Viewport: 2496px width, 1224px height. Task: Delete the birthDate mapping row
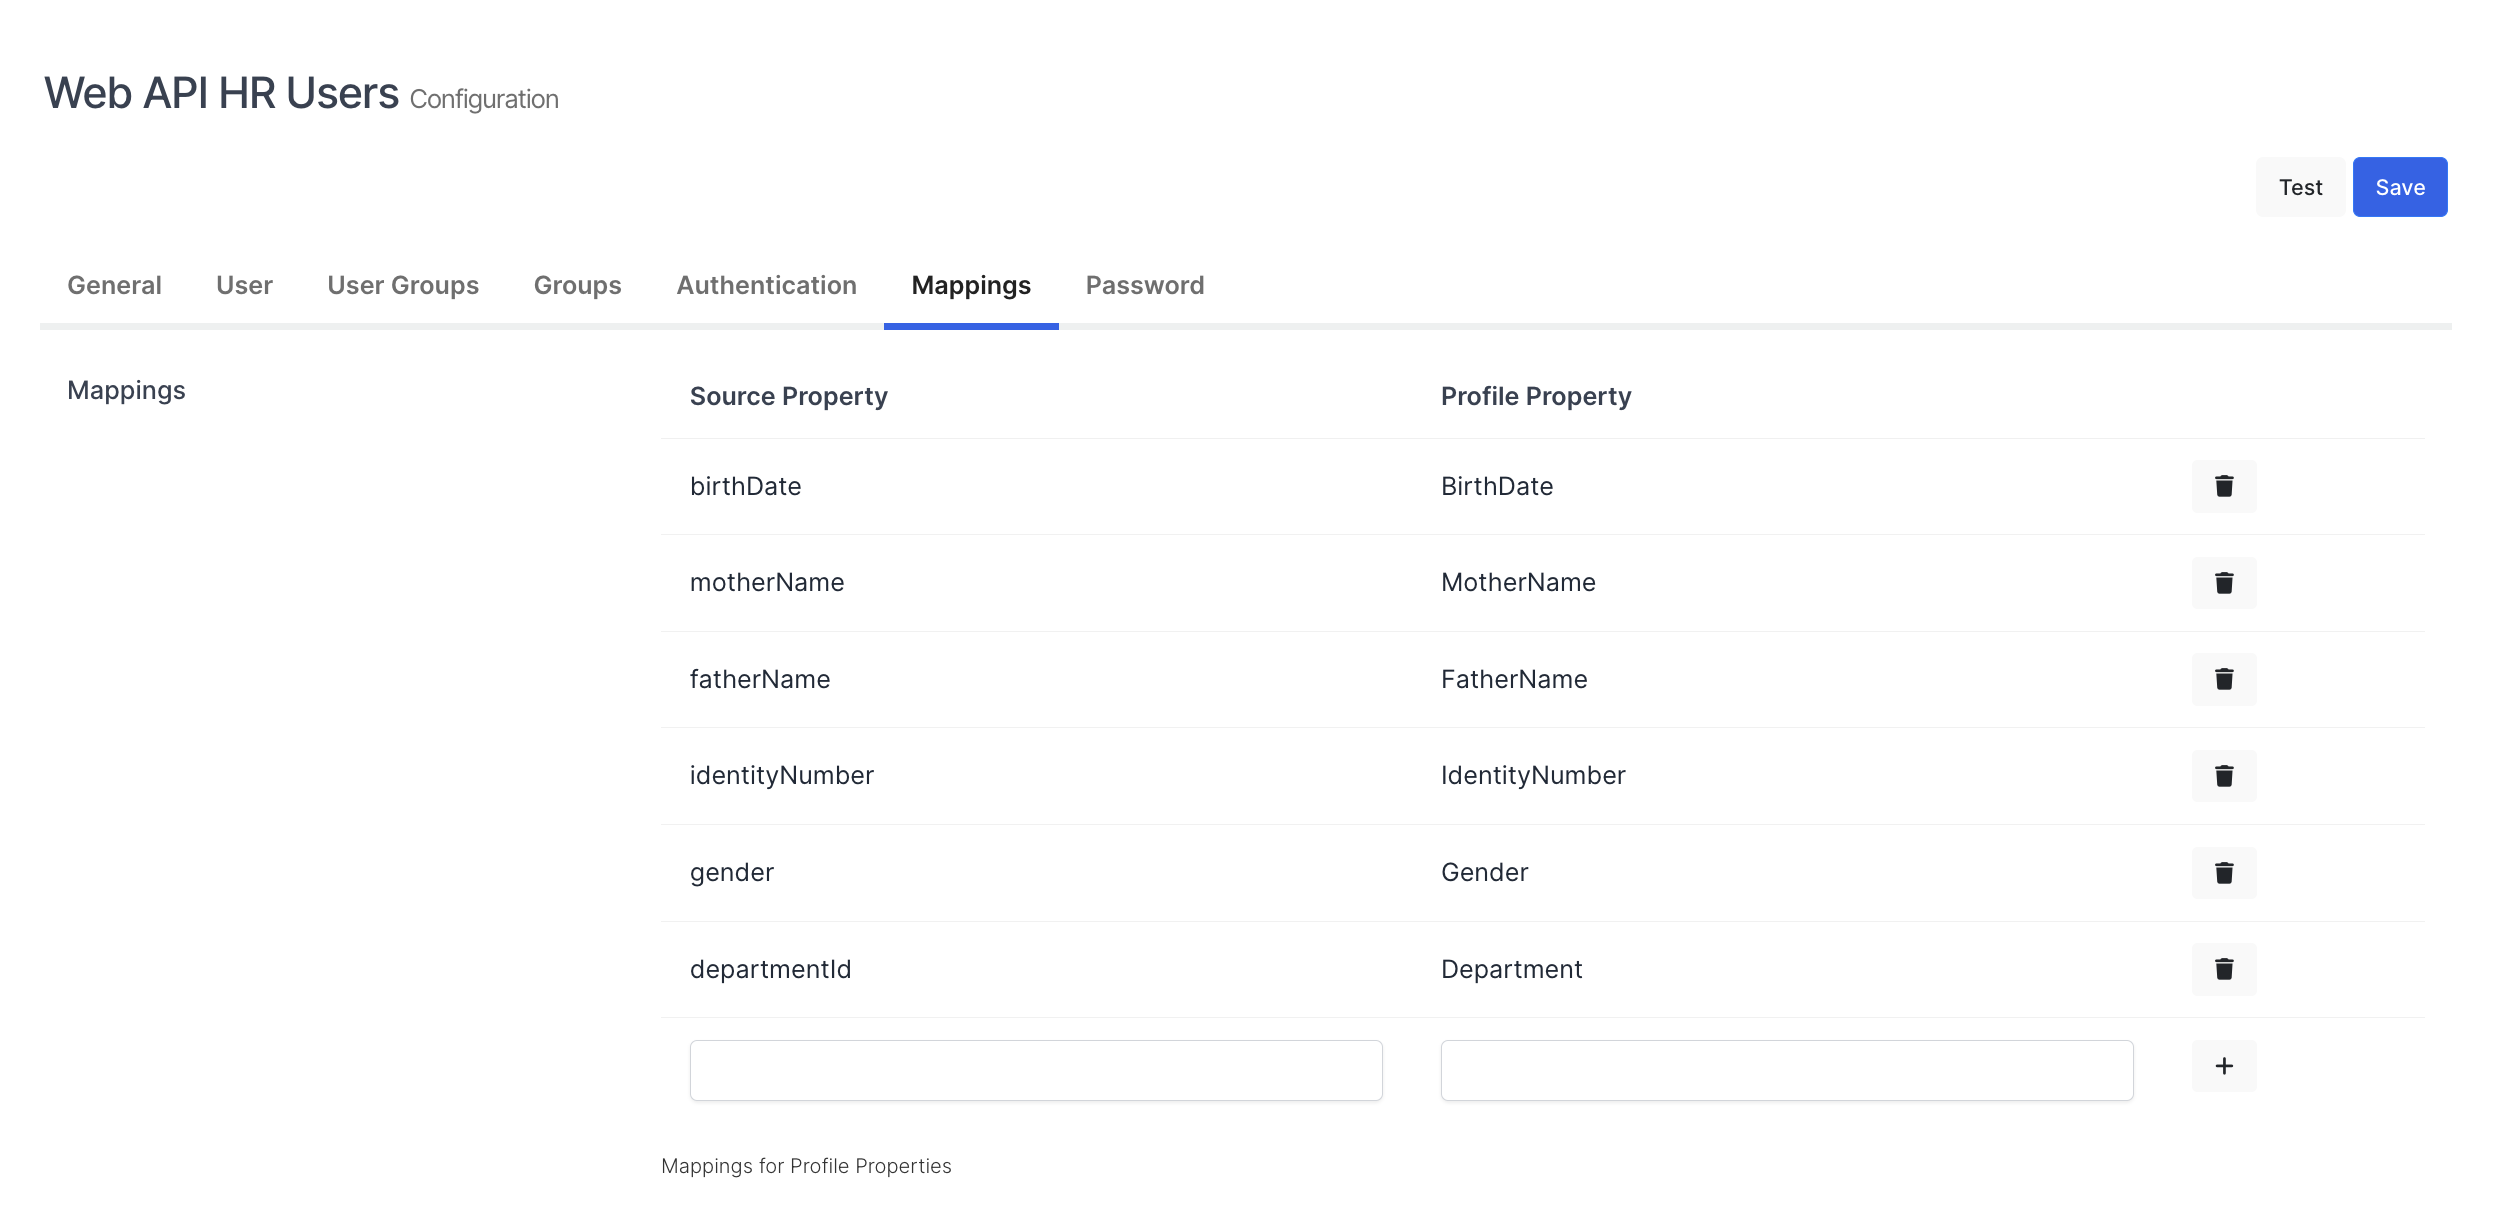(x=2223, y=486)
